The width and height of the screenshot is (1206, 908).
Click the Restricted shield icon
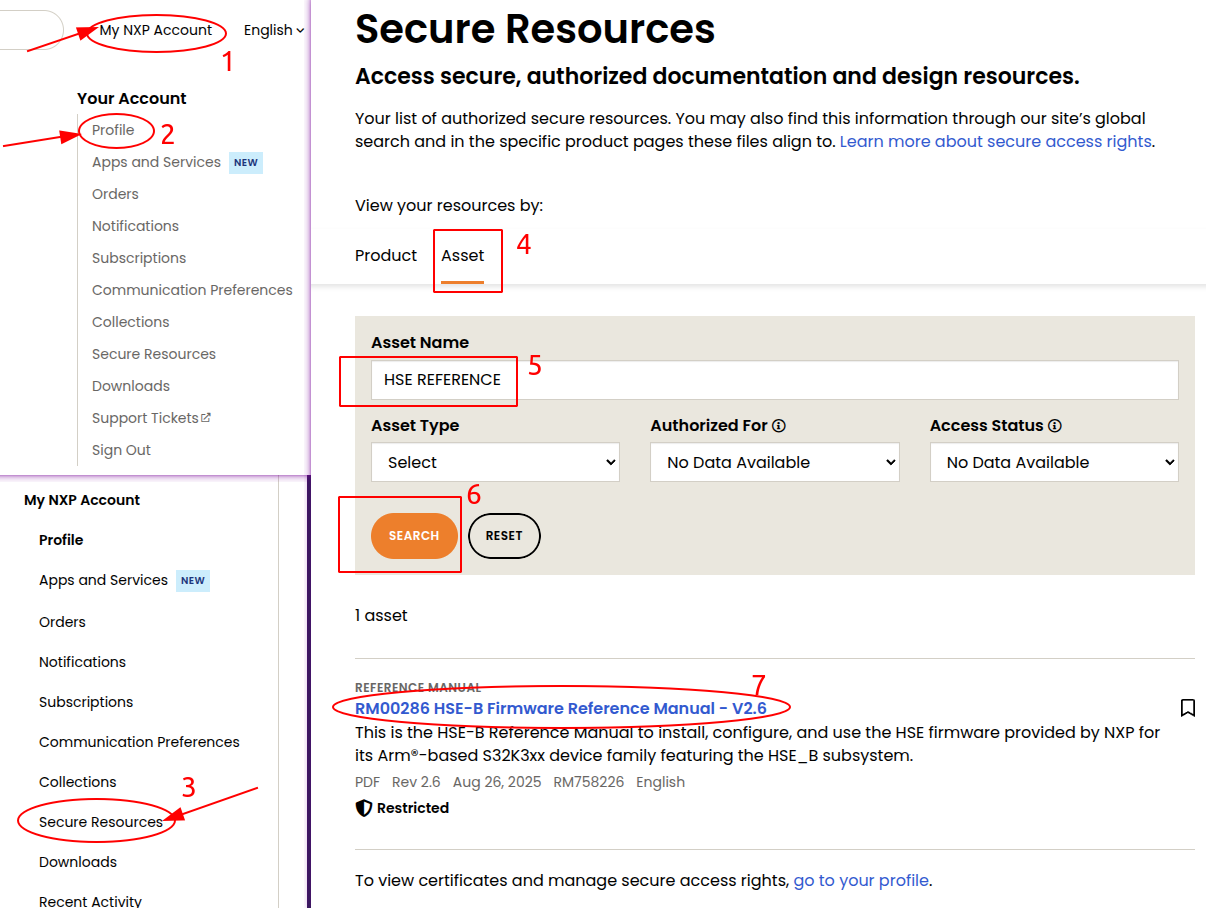(364, 808)
